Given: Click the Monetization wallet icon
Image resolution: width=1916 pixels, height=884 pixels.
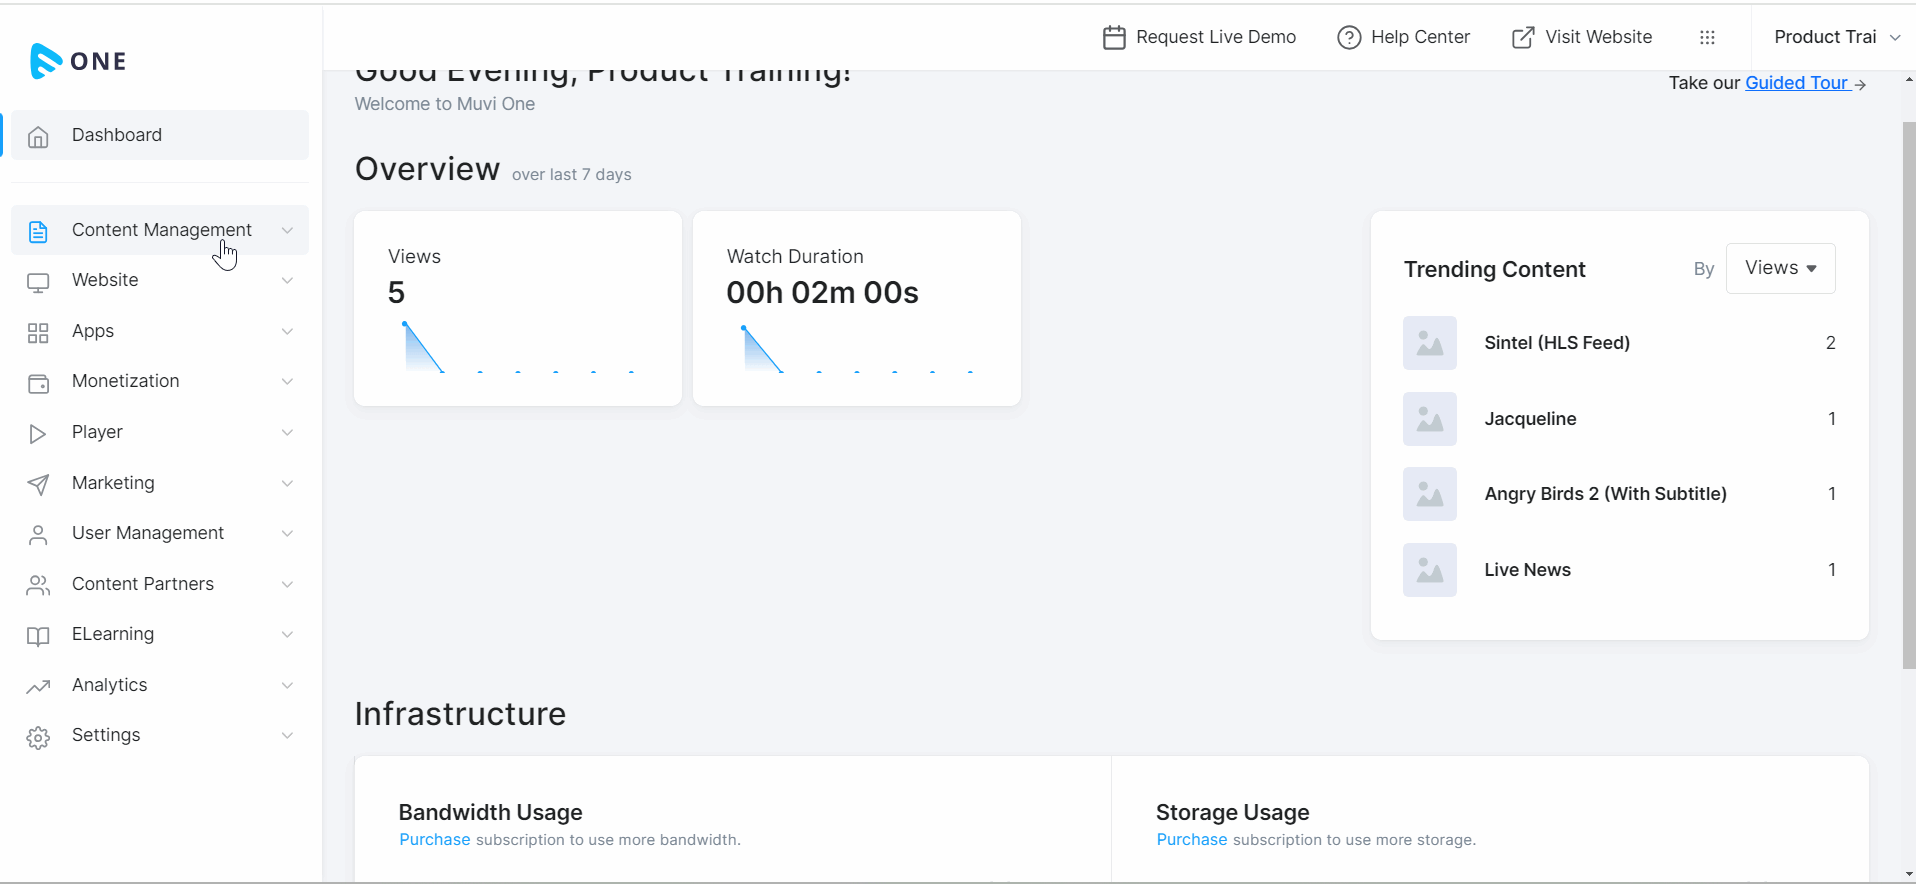Looking at the screenshot, I should click(x=38, y=382).
